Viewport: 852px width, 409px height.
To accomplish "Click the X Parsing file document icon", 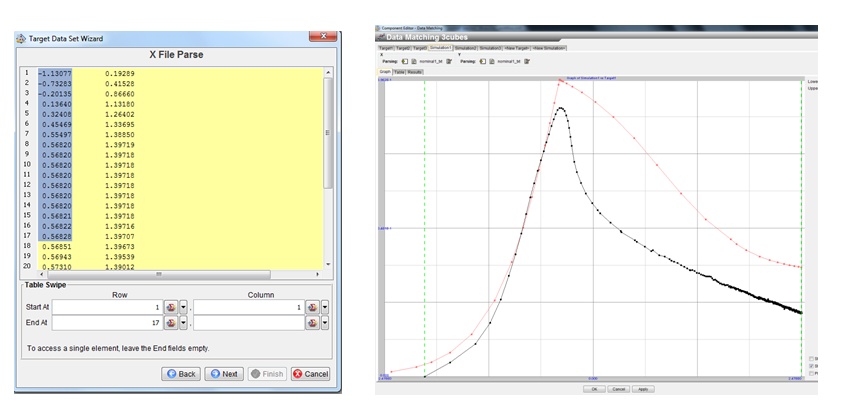I will tap(414, 61).
